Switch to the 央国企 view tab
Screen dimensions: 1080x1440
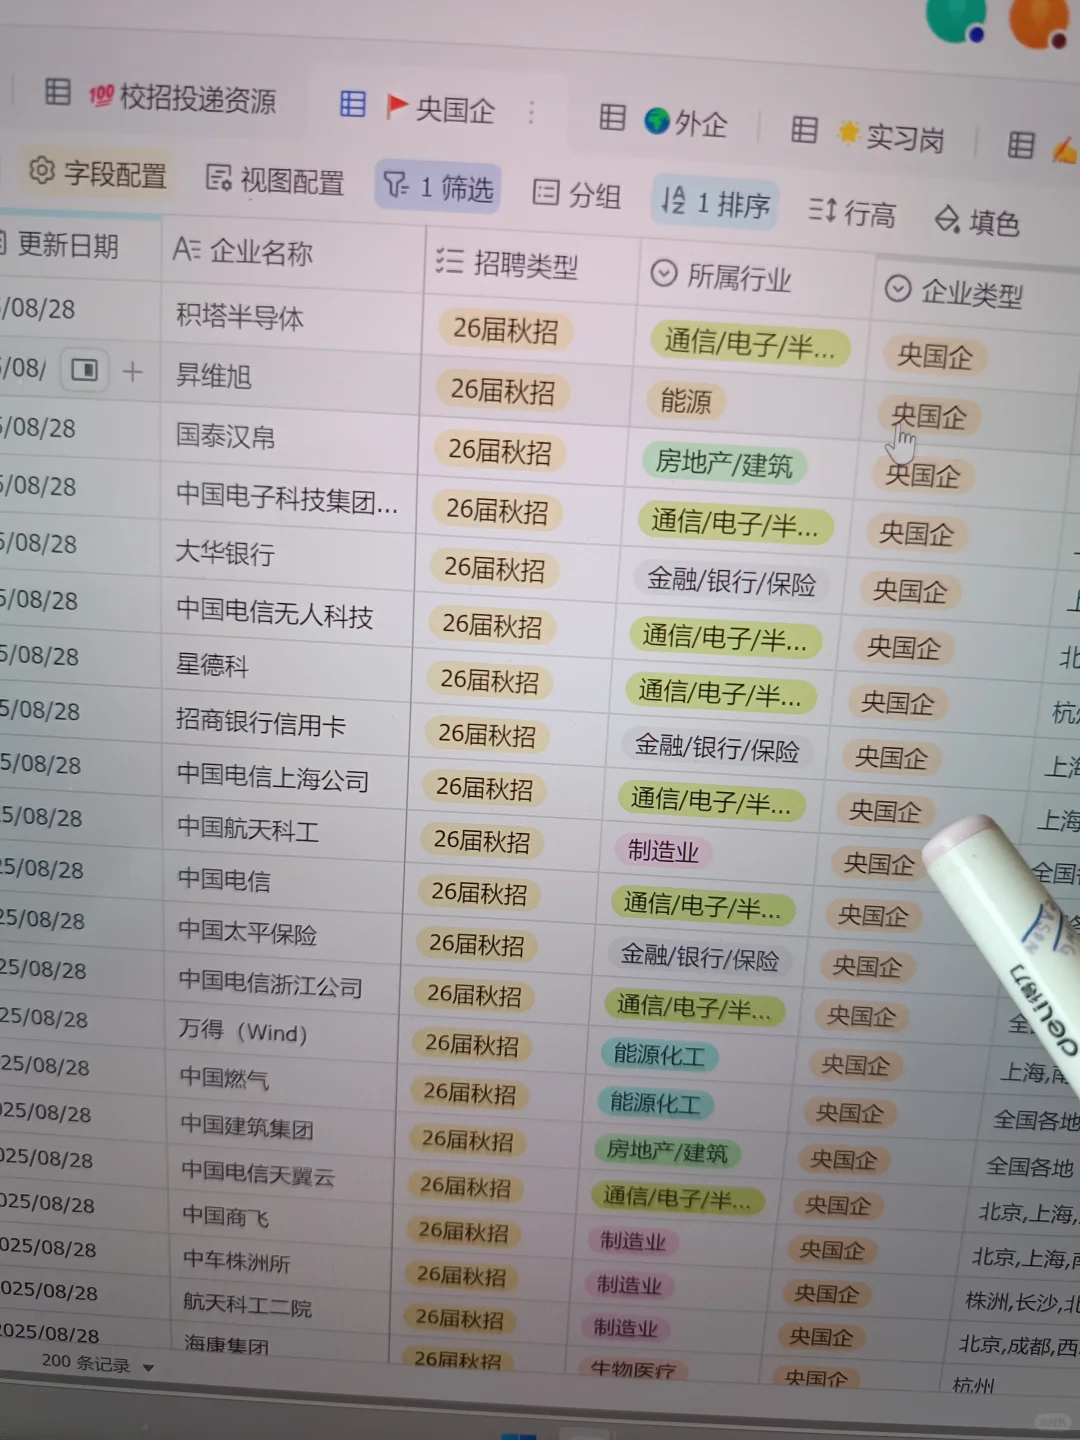point(440,108)
